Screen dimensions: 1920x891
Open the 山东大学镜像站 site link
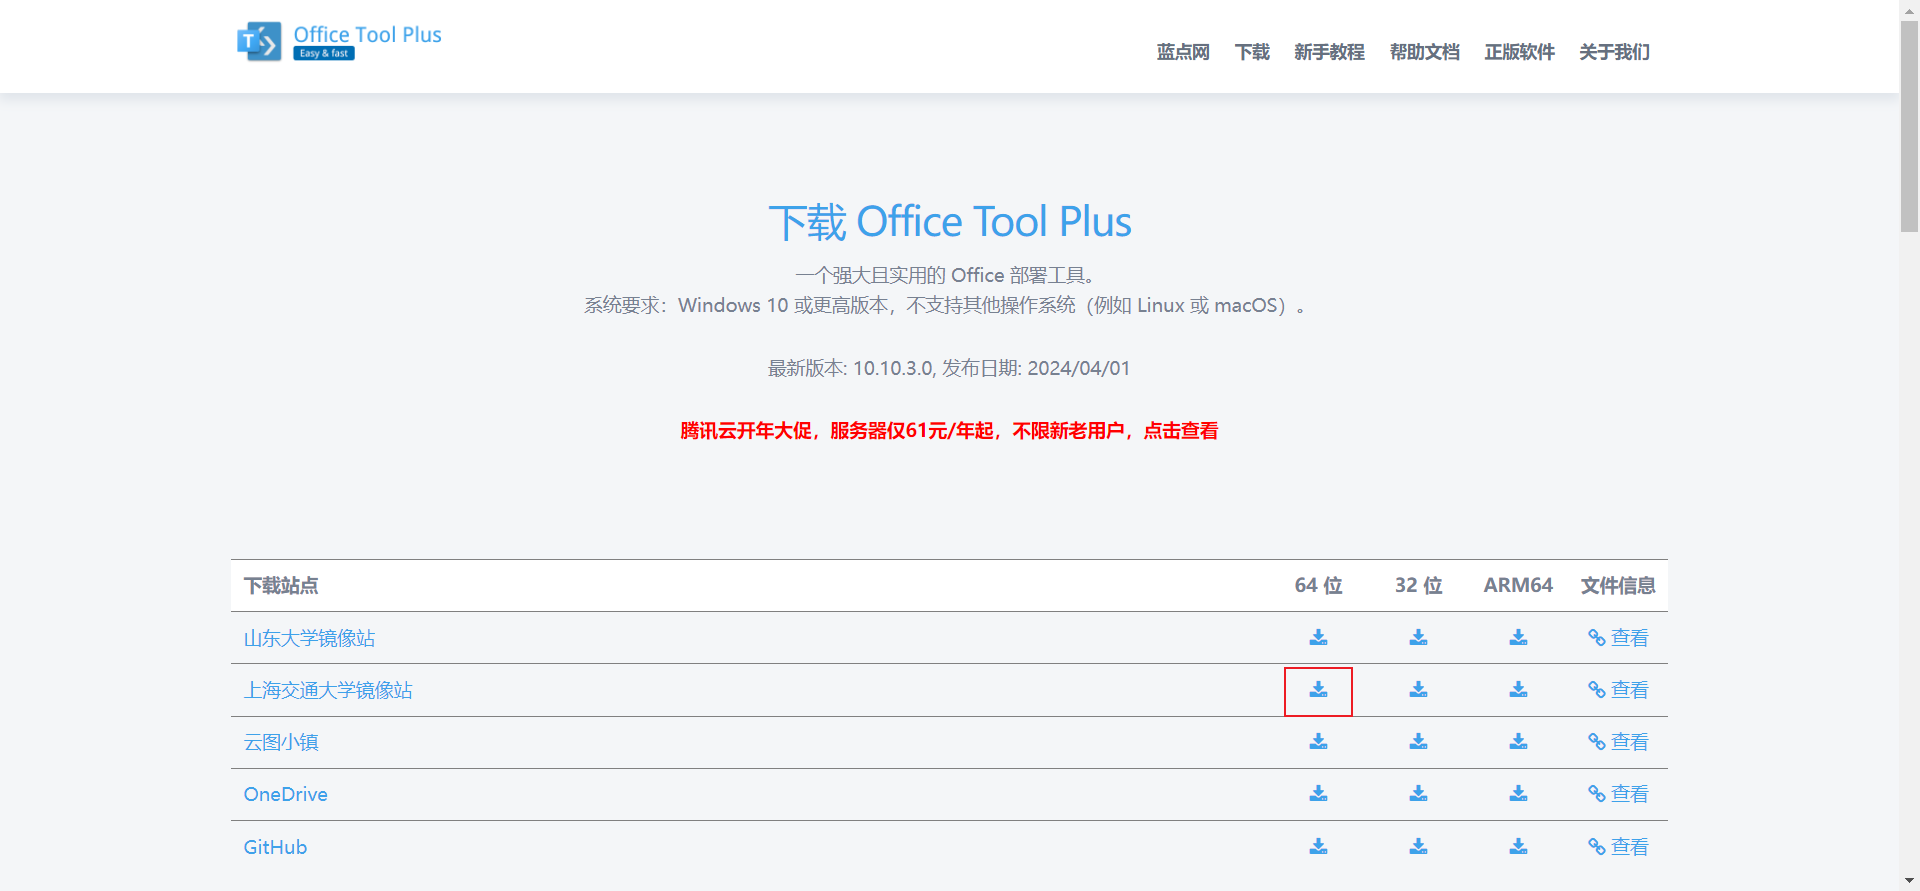310,638
